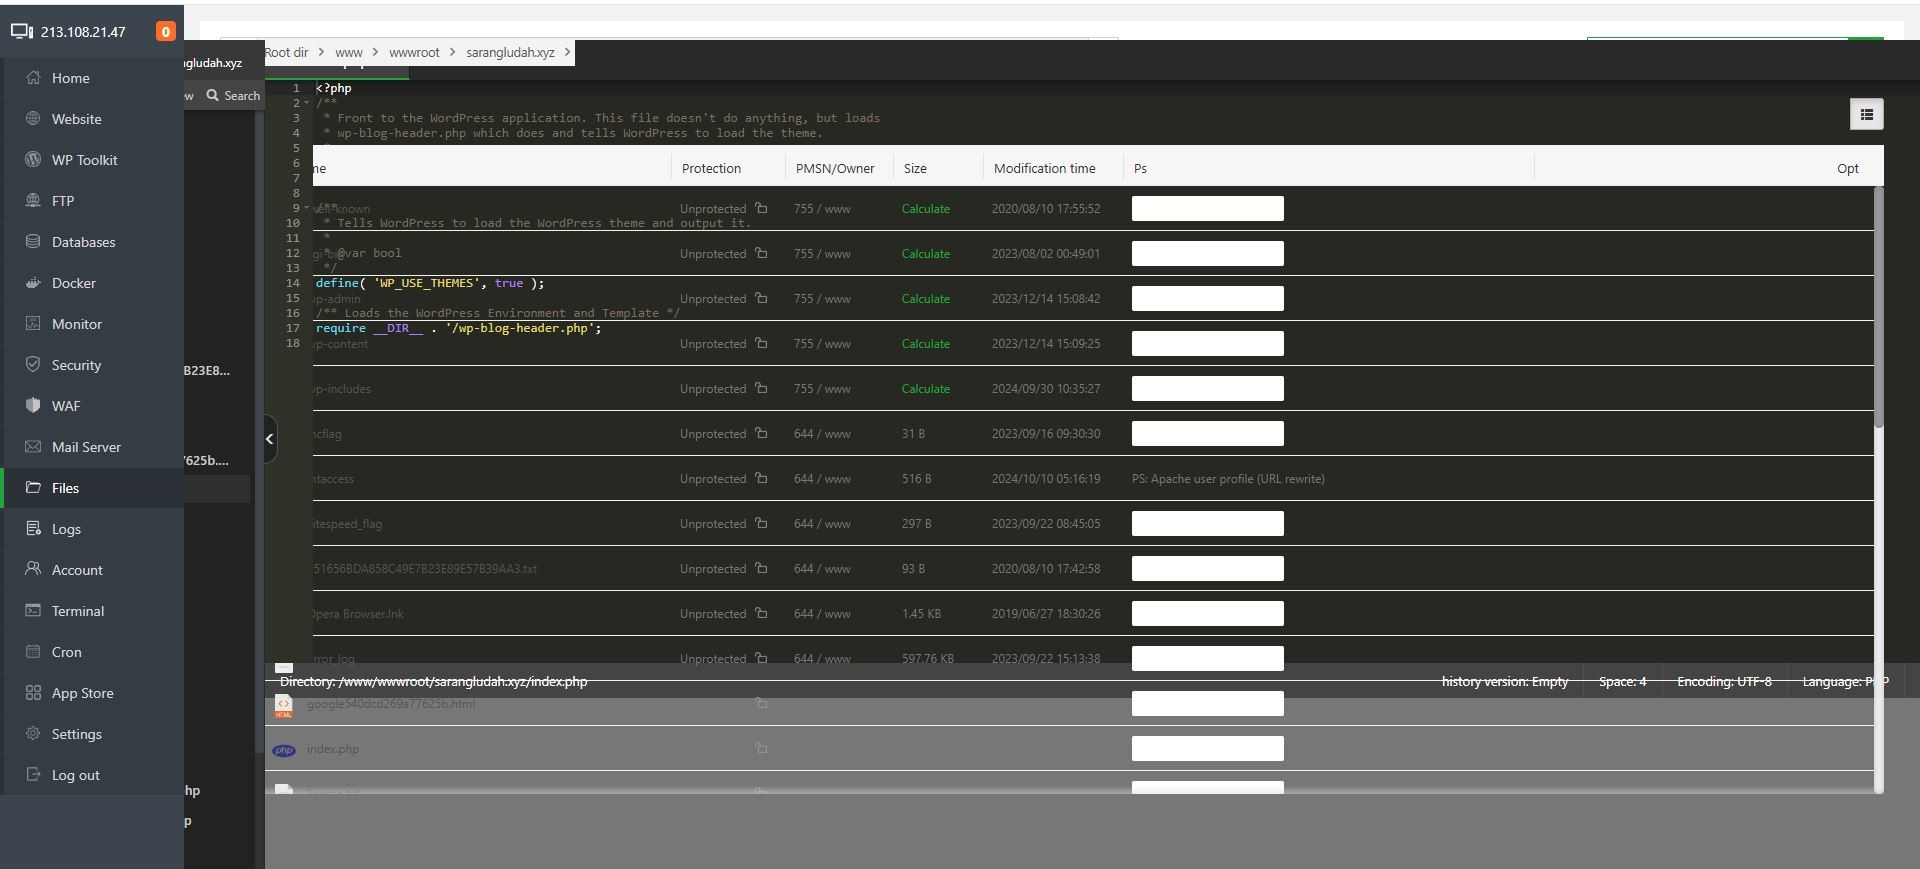The width and height of the screenshot is (1920, 869).
Task: Calculate size for the 2023/12/14 15:08:42 folder
Action: coord(926,299)
